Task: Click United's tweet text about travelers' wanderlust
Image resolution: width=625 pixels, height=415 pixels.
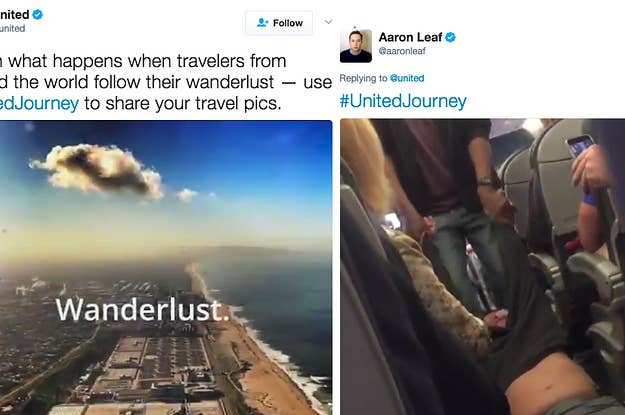Action: (166, 82)
